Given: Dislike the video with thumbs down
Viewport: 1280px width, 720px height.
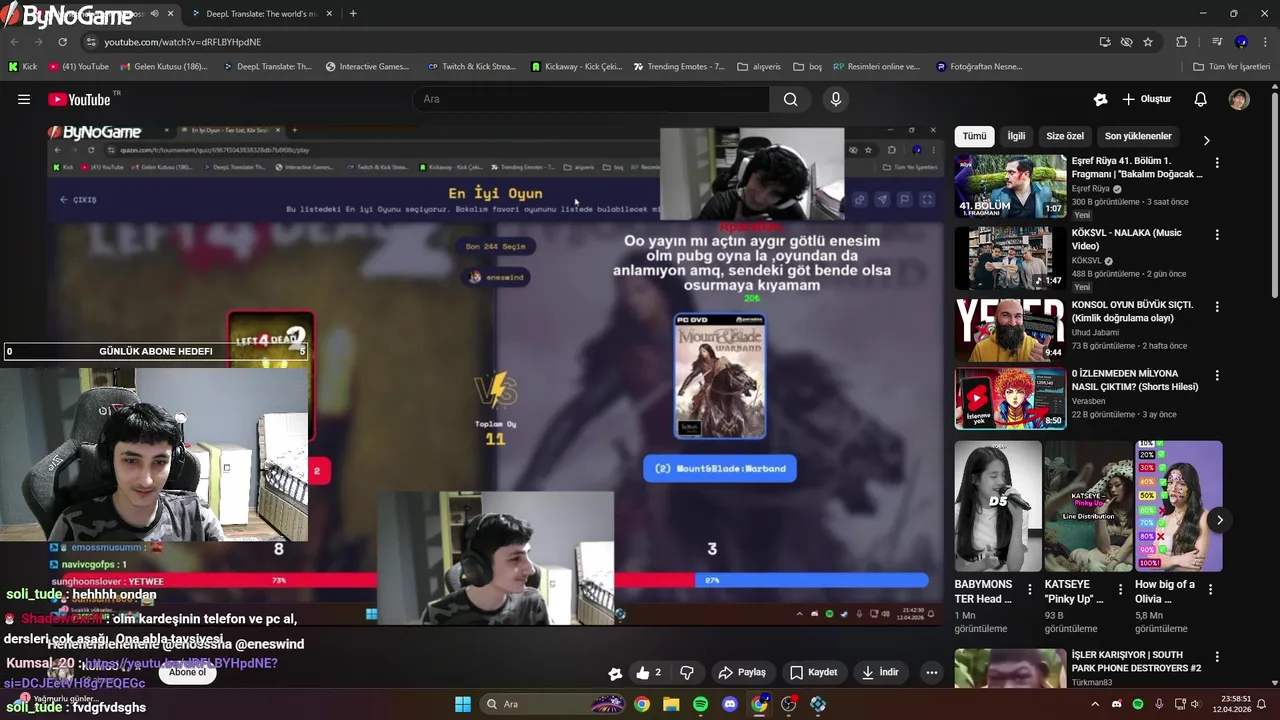Looking at the screenshot, I should (x=687, y=673).
